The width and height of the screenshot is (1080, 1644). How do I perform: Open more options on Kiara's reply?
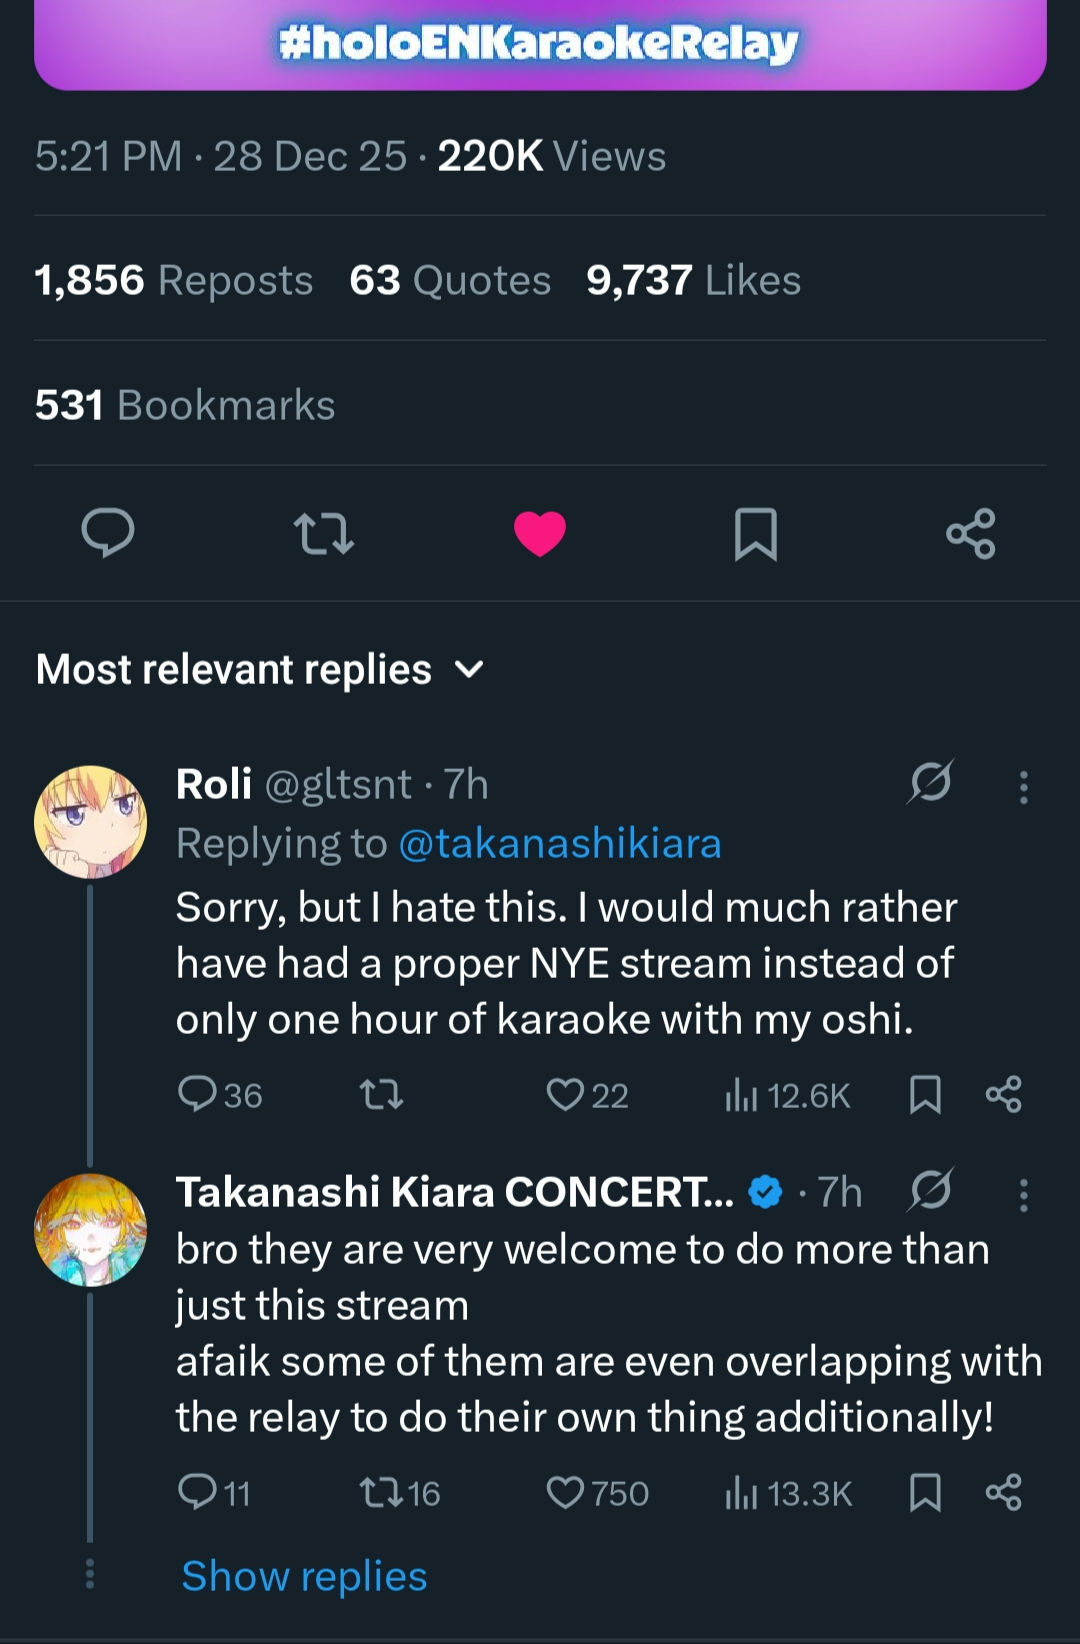[x=1023, y=1194]
